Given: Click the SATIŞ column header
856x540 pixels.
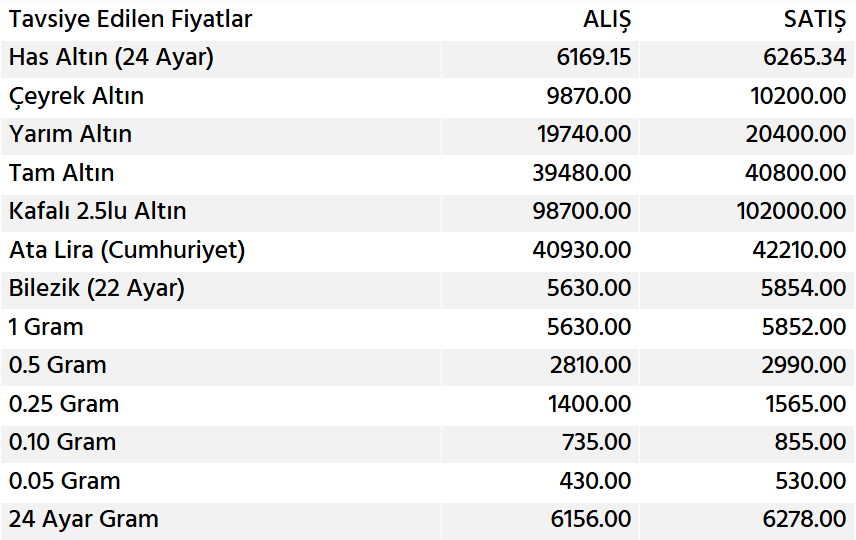Looking at the screenshot, I should click(814, 19).
